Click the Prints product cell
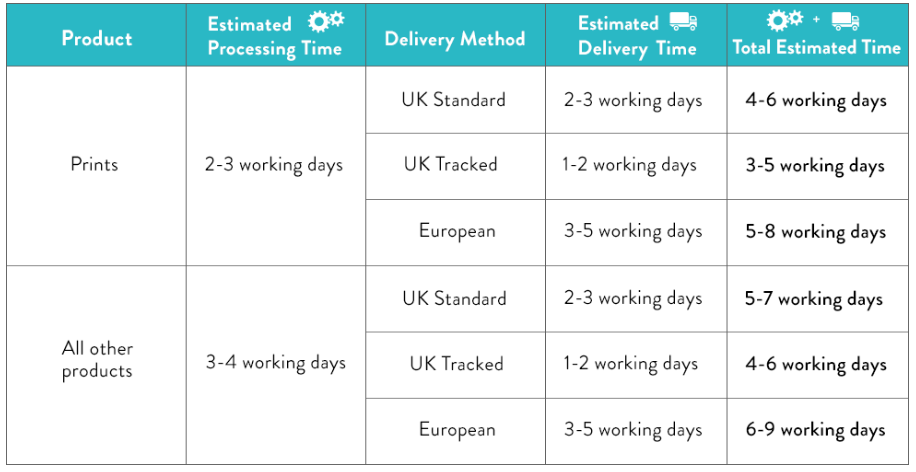This screenshot has width=916, height=472. click(x=94, y=164)
